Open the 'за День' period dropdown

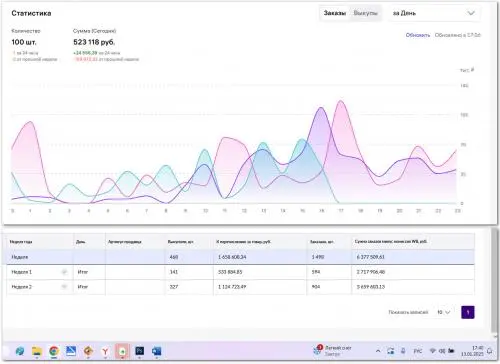click(434, 13)
